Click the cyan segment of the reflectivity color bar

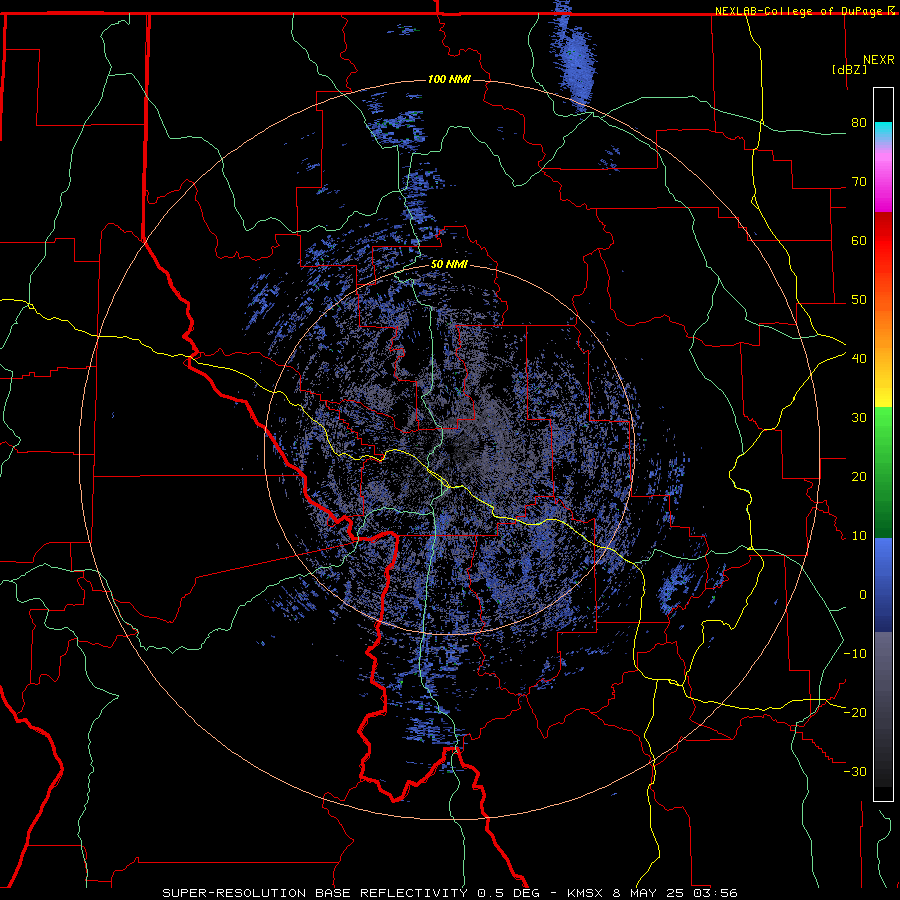click(x=883, y=131)
